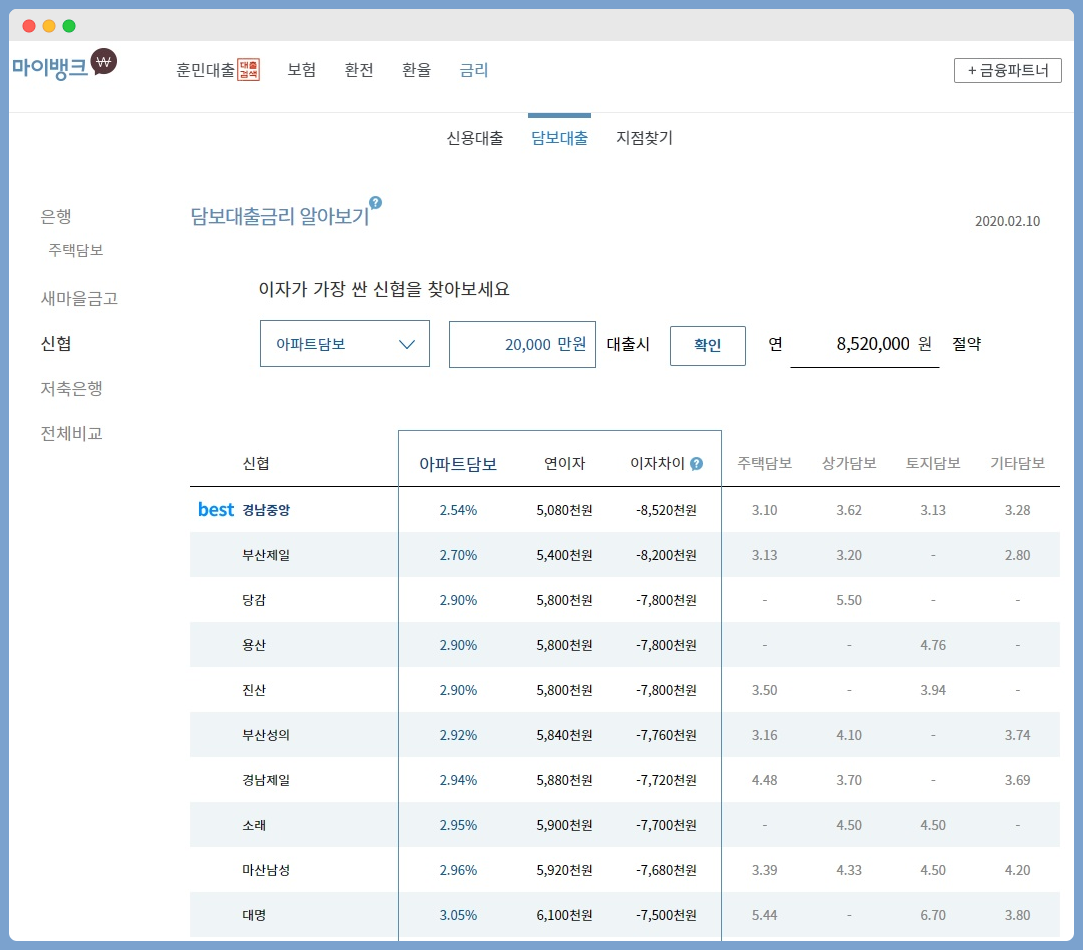Viewport: 1083px width, 950px height.
Task: Open the 환전 menu
Action: [x=359, y=70]
